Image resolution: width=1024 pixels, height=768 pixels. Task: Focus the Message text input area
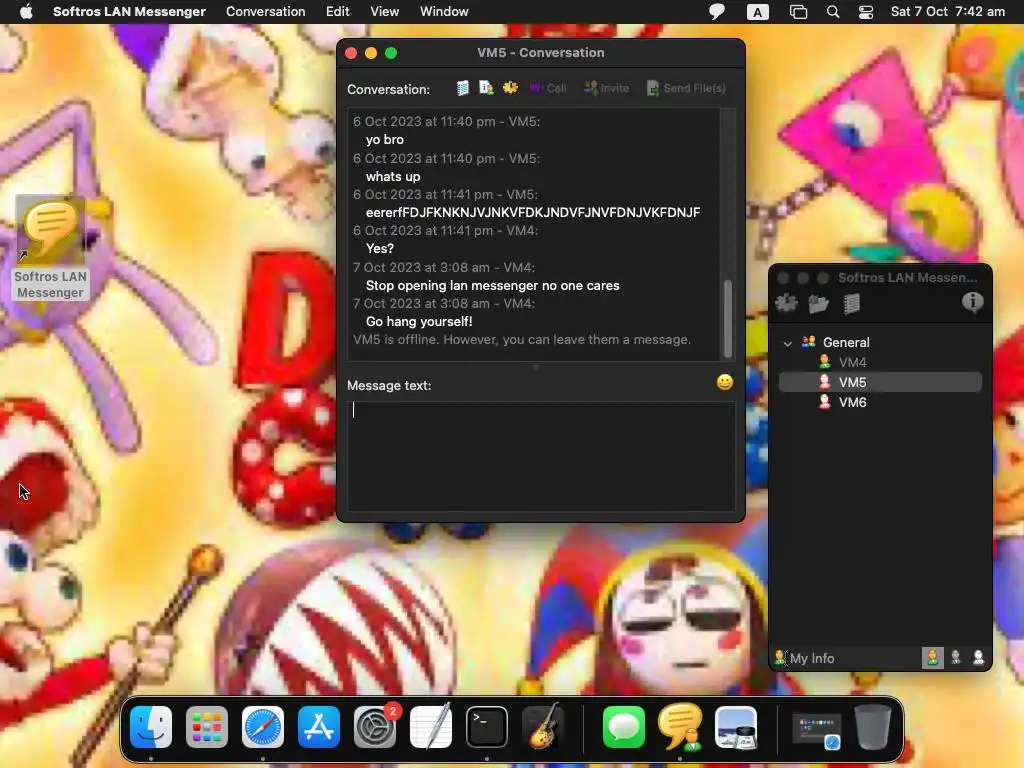pyautogui.click(x=541, y=456)
